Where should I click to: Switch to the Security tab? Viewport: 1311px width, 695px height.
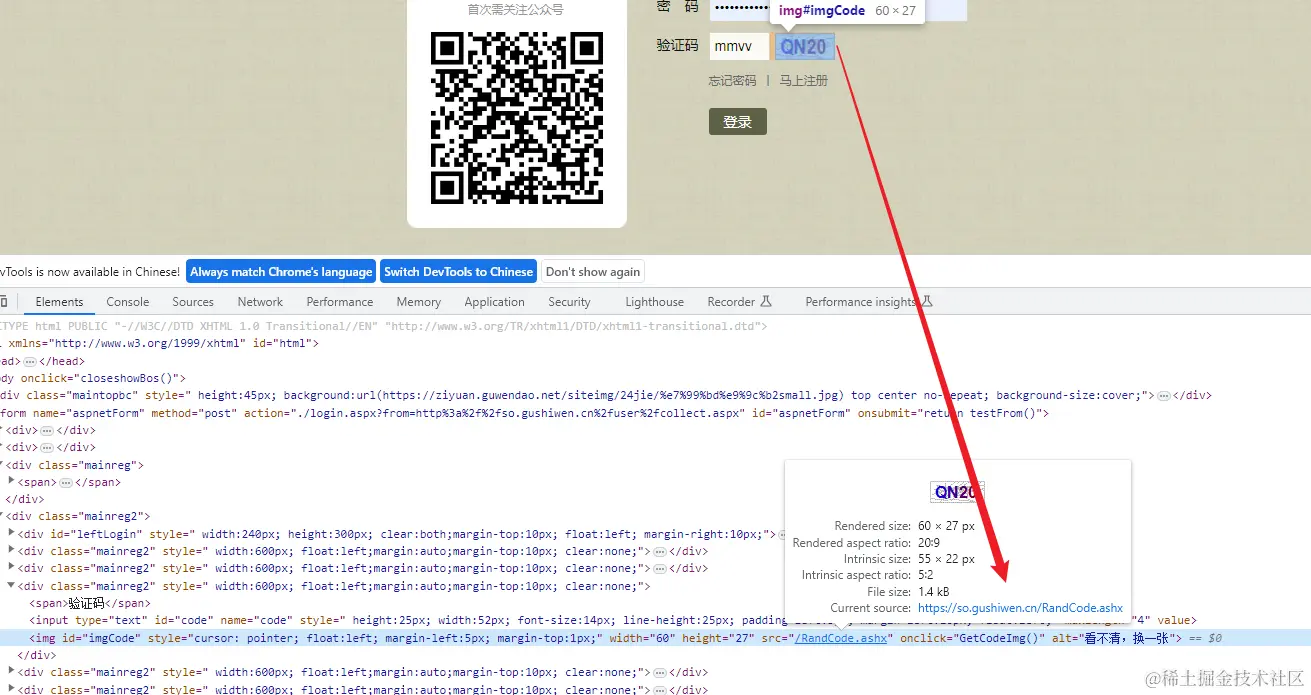point(569,302)
